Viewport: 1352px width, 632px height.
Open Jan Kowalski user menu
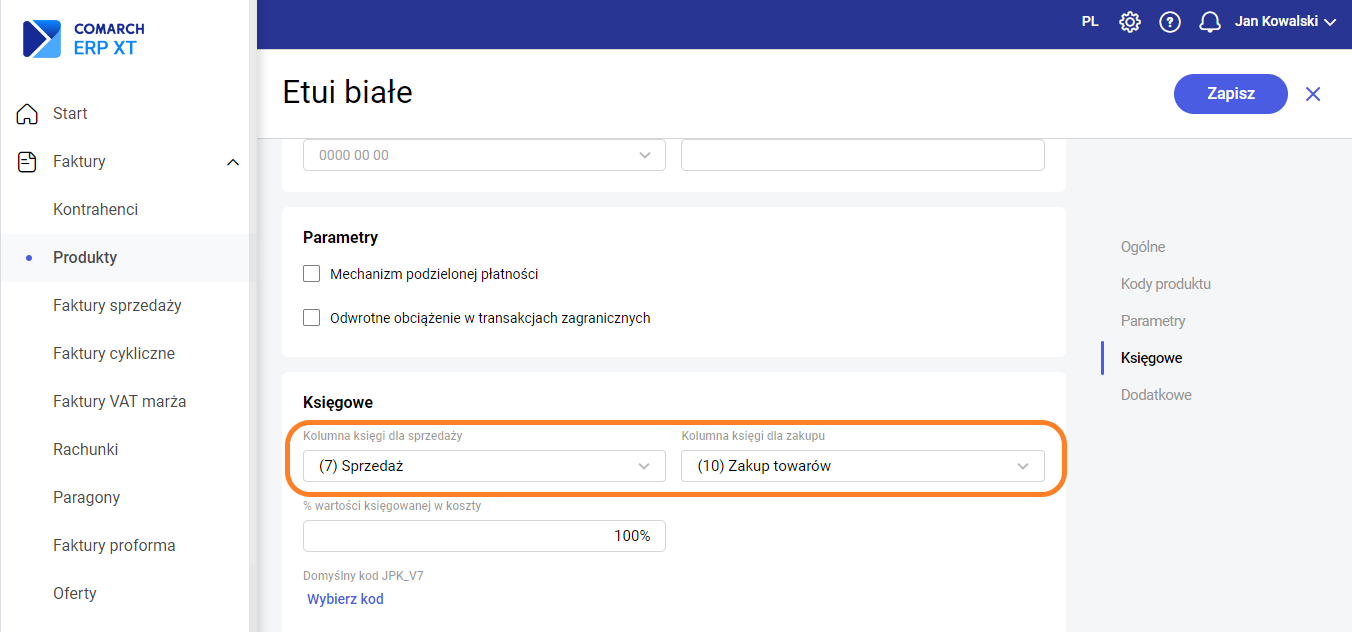tap(1285, 22)
